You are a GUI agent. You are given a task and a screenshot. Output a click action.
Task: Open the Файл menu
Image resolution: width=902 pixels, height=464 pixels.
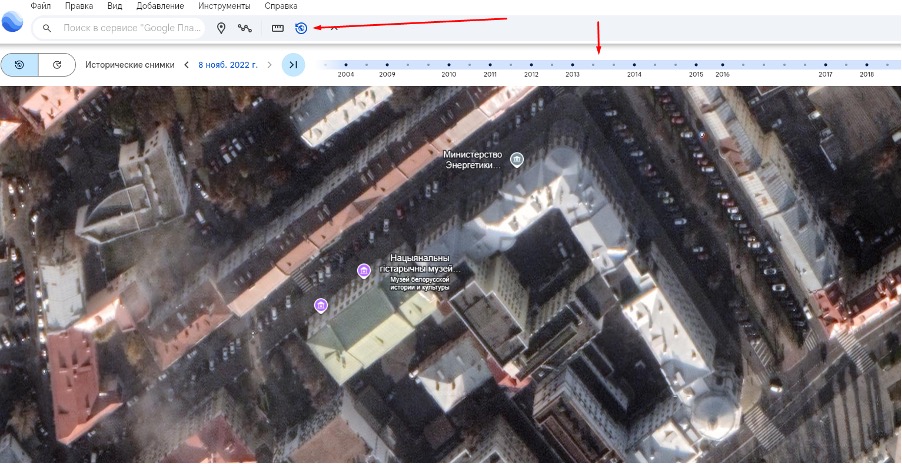coord(40,6)
